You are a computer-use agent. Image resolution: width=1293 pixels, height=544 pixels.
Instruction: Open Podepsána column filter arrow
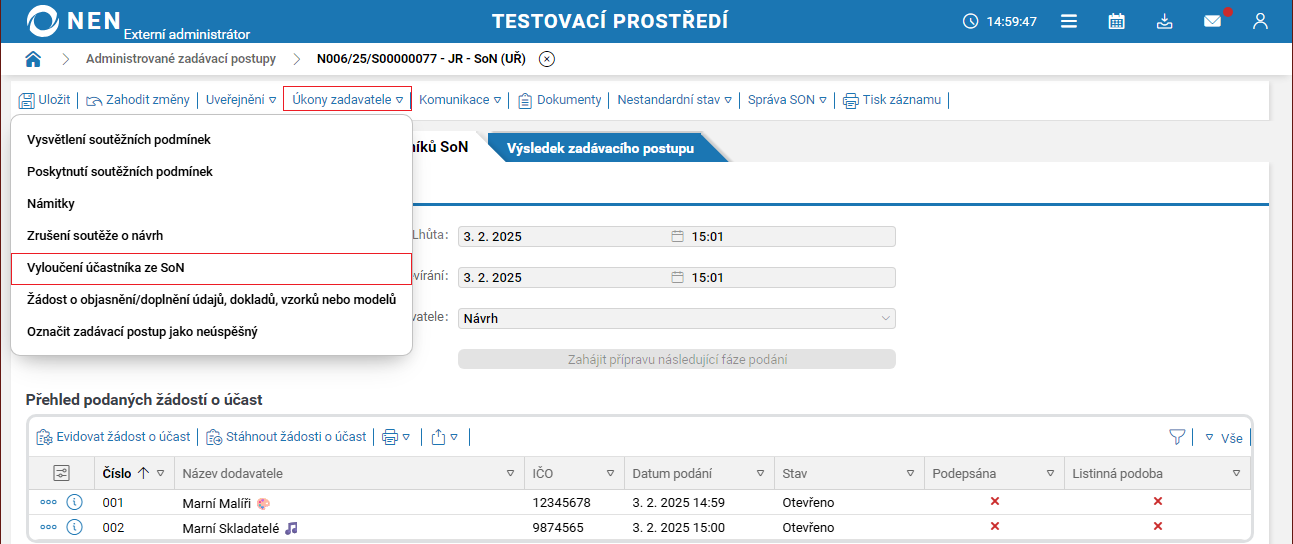[1051, 473]
